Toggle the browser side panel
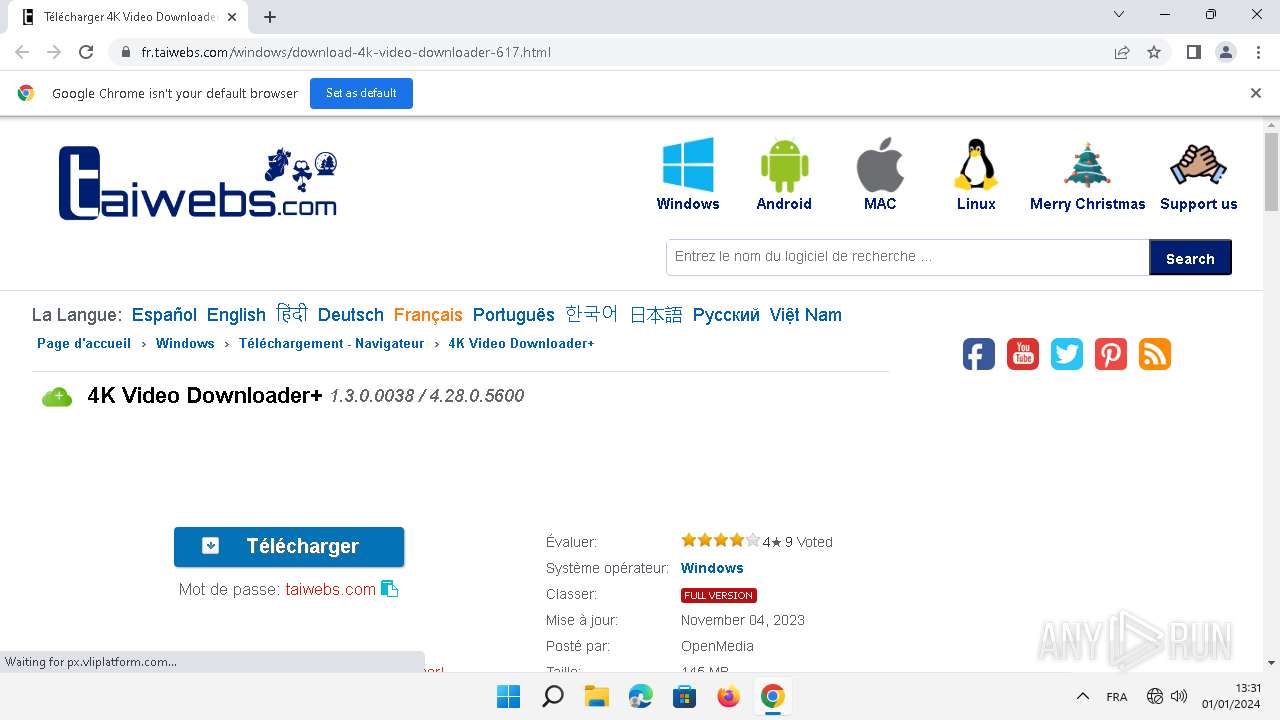Image resolution: width=1280 pixels, height=720 pixels. (1193, 52)
